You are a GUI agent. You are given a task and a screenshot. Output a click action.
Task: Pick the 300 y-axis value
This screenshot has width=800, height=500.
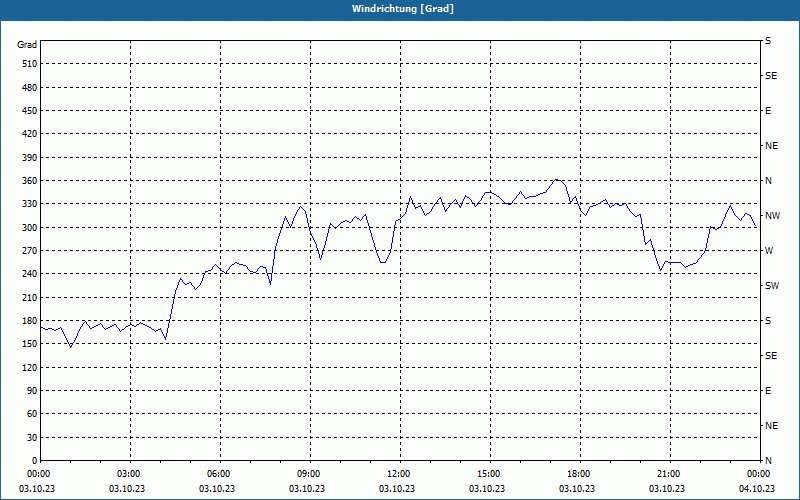pos(30,228)
